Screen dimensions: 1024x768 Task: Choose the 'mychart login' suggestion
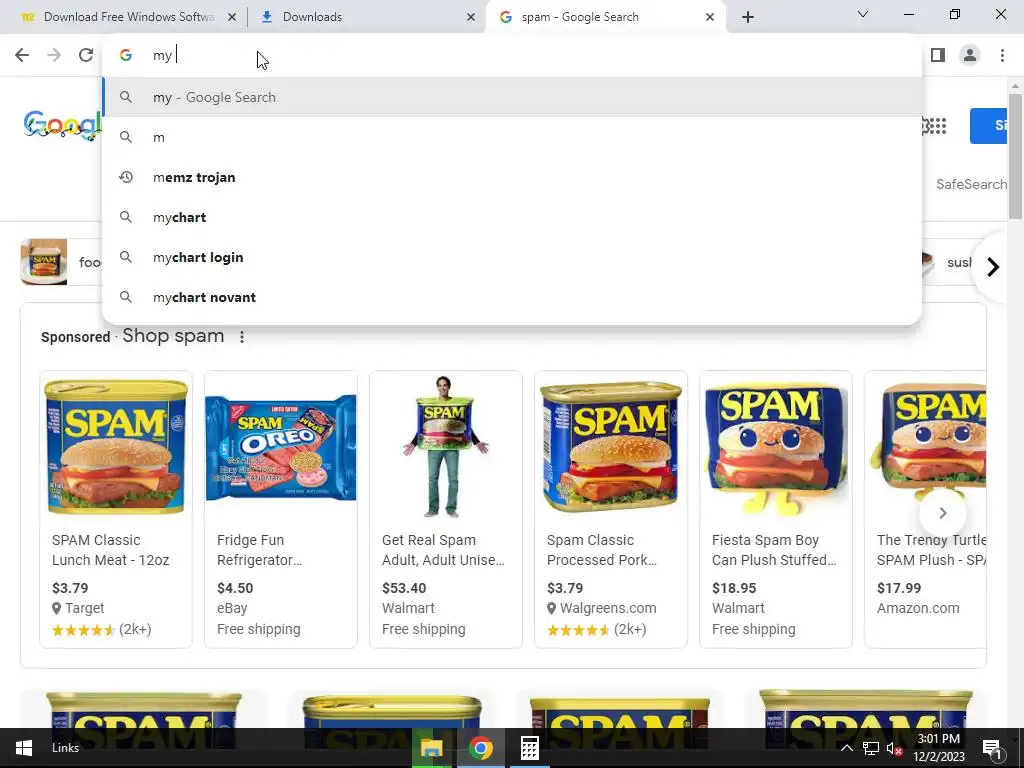[x=512, y=257]
